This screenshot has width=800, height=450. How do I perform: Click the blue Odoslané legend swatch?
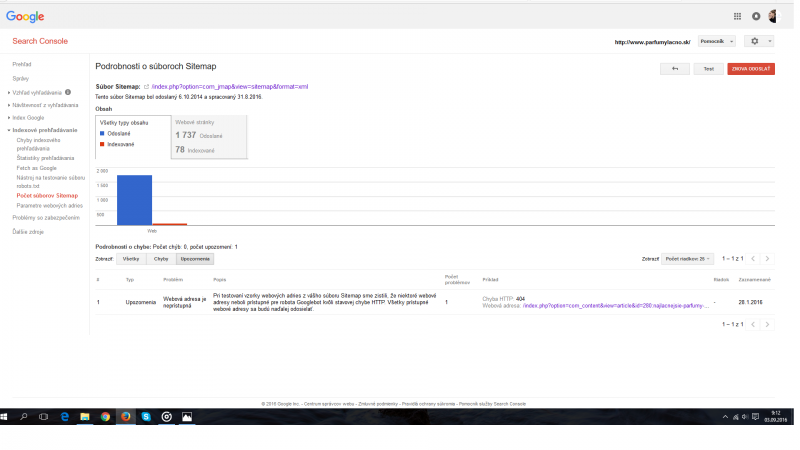pyautogui.click(x=102, y=133)
